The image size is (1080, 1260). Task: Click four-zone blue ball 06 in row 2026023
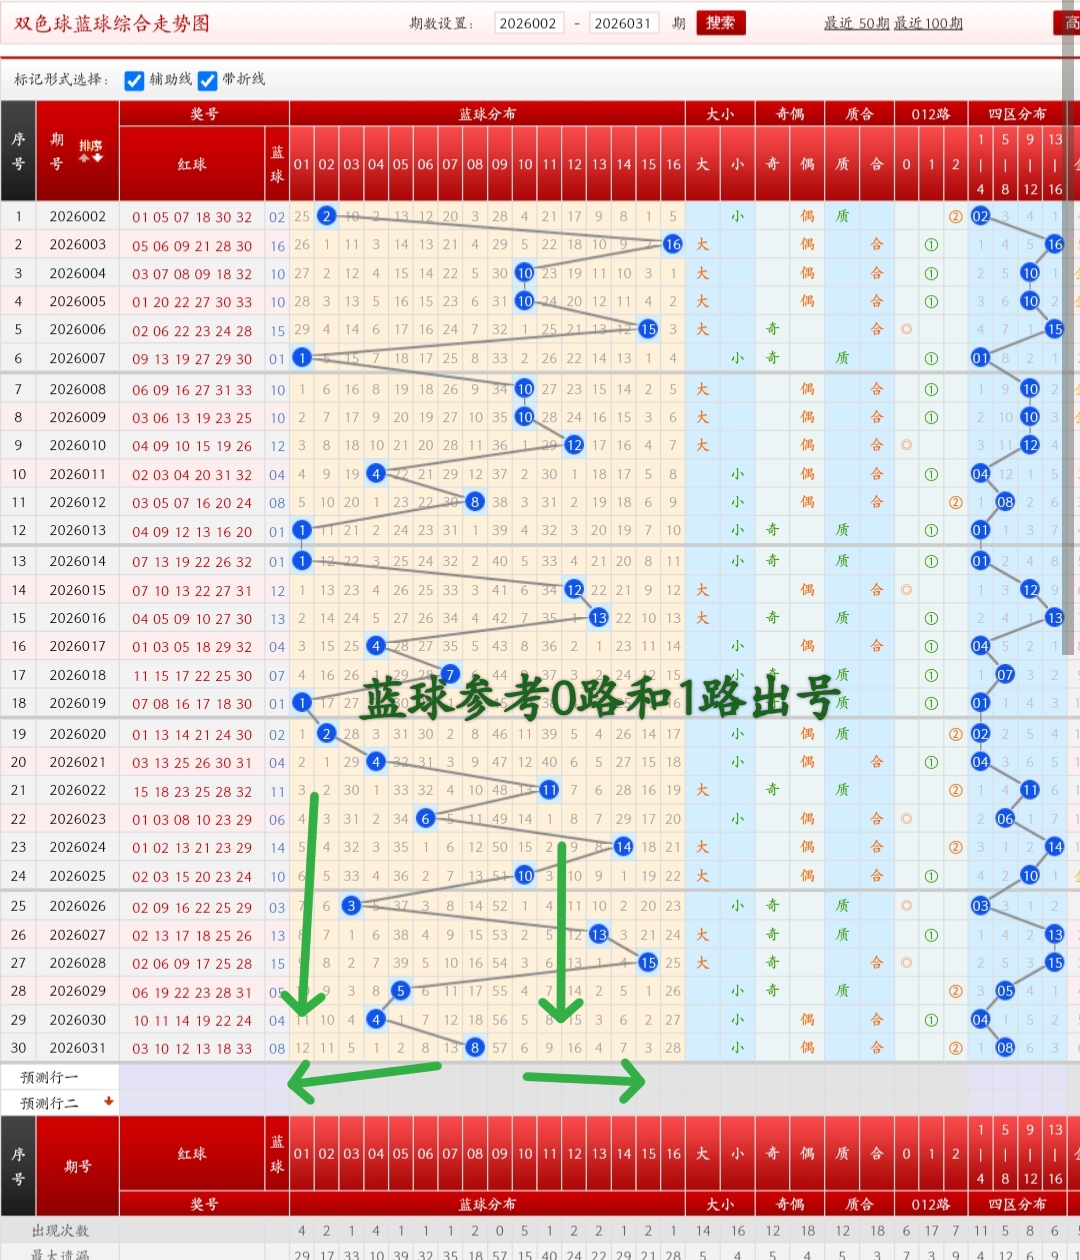[1005, 819]
